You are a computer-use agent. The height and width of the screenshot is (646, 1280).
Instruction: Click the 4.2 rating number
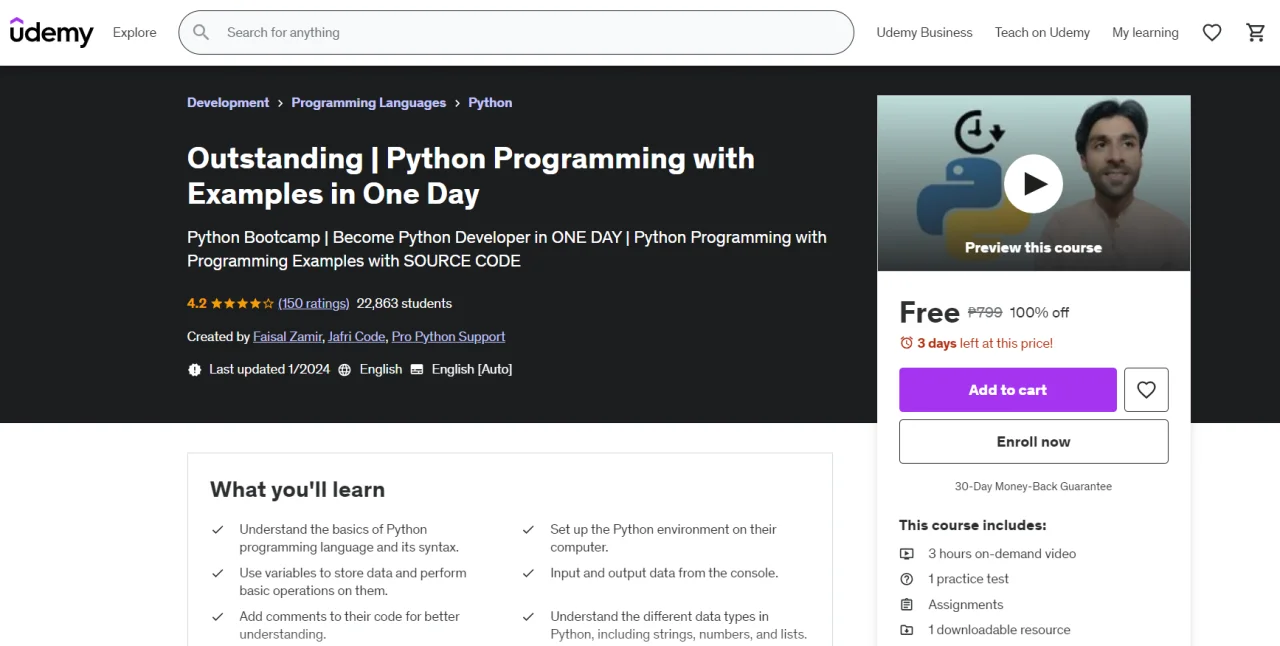(197, 304)
